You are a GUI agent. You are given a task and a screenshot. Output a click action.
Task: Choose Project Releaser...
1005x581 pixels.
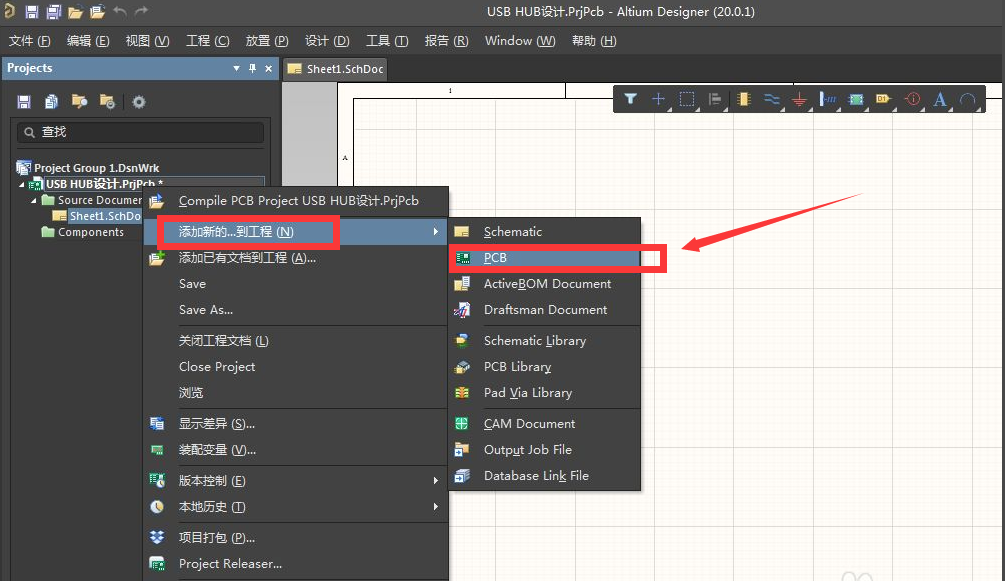296,564
